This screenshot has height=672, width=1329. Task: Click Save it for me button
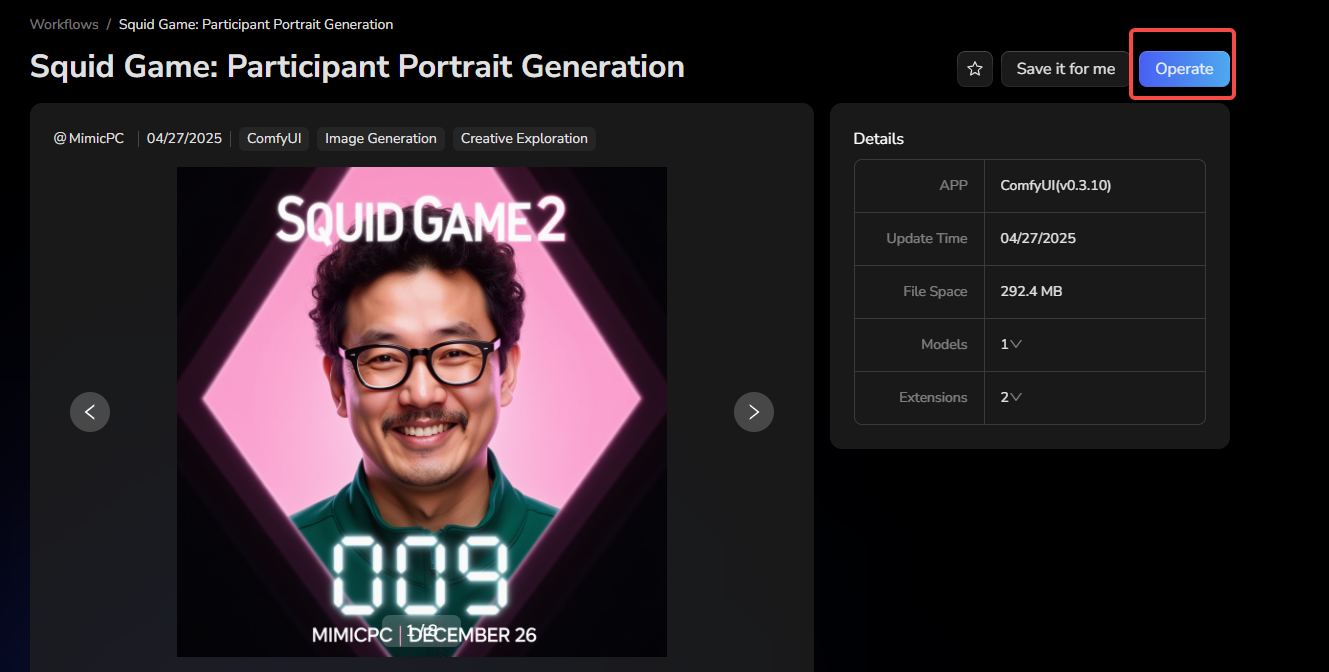[1065, 69]
